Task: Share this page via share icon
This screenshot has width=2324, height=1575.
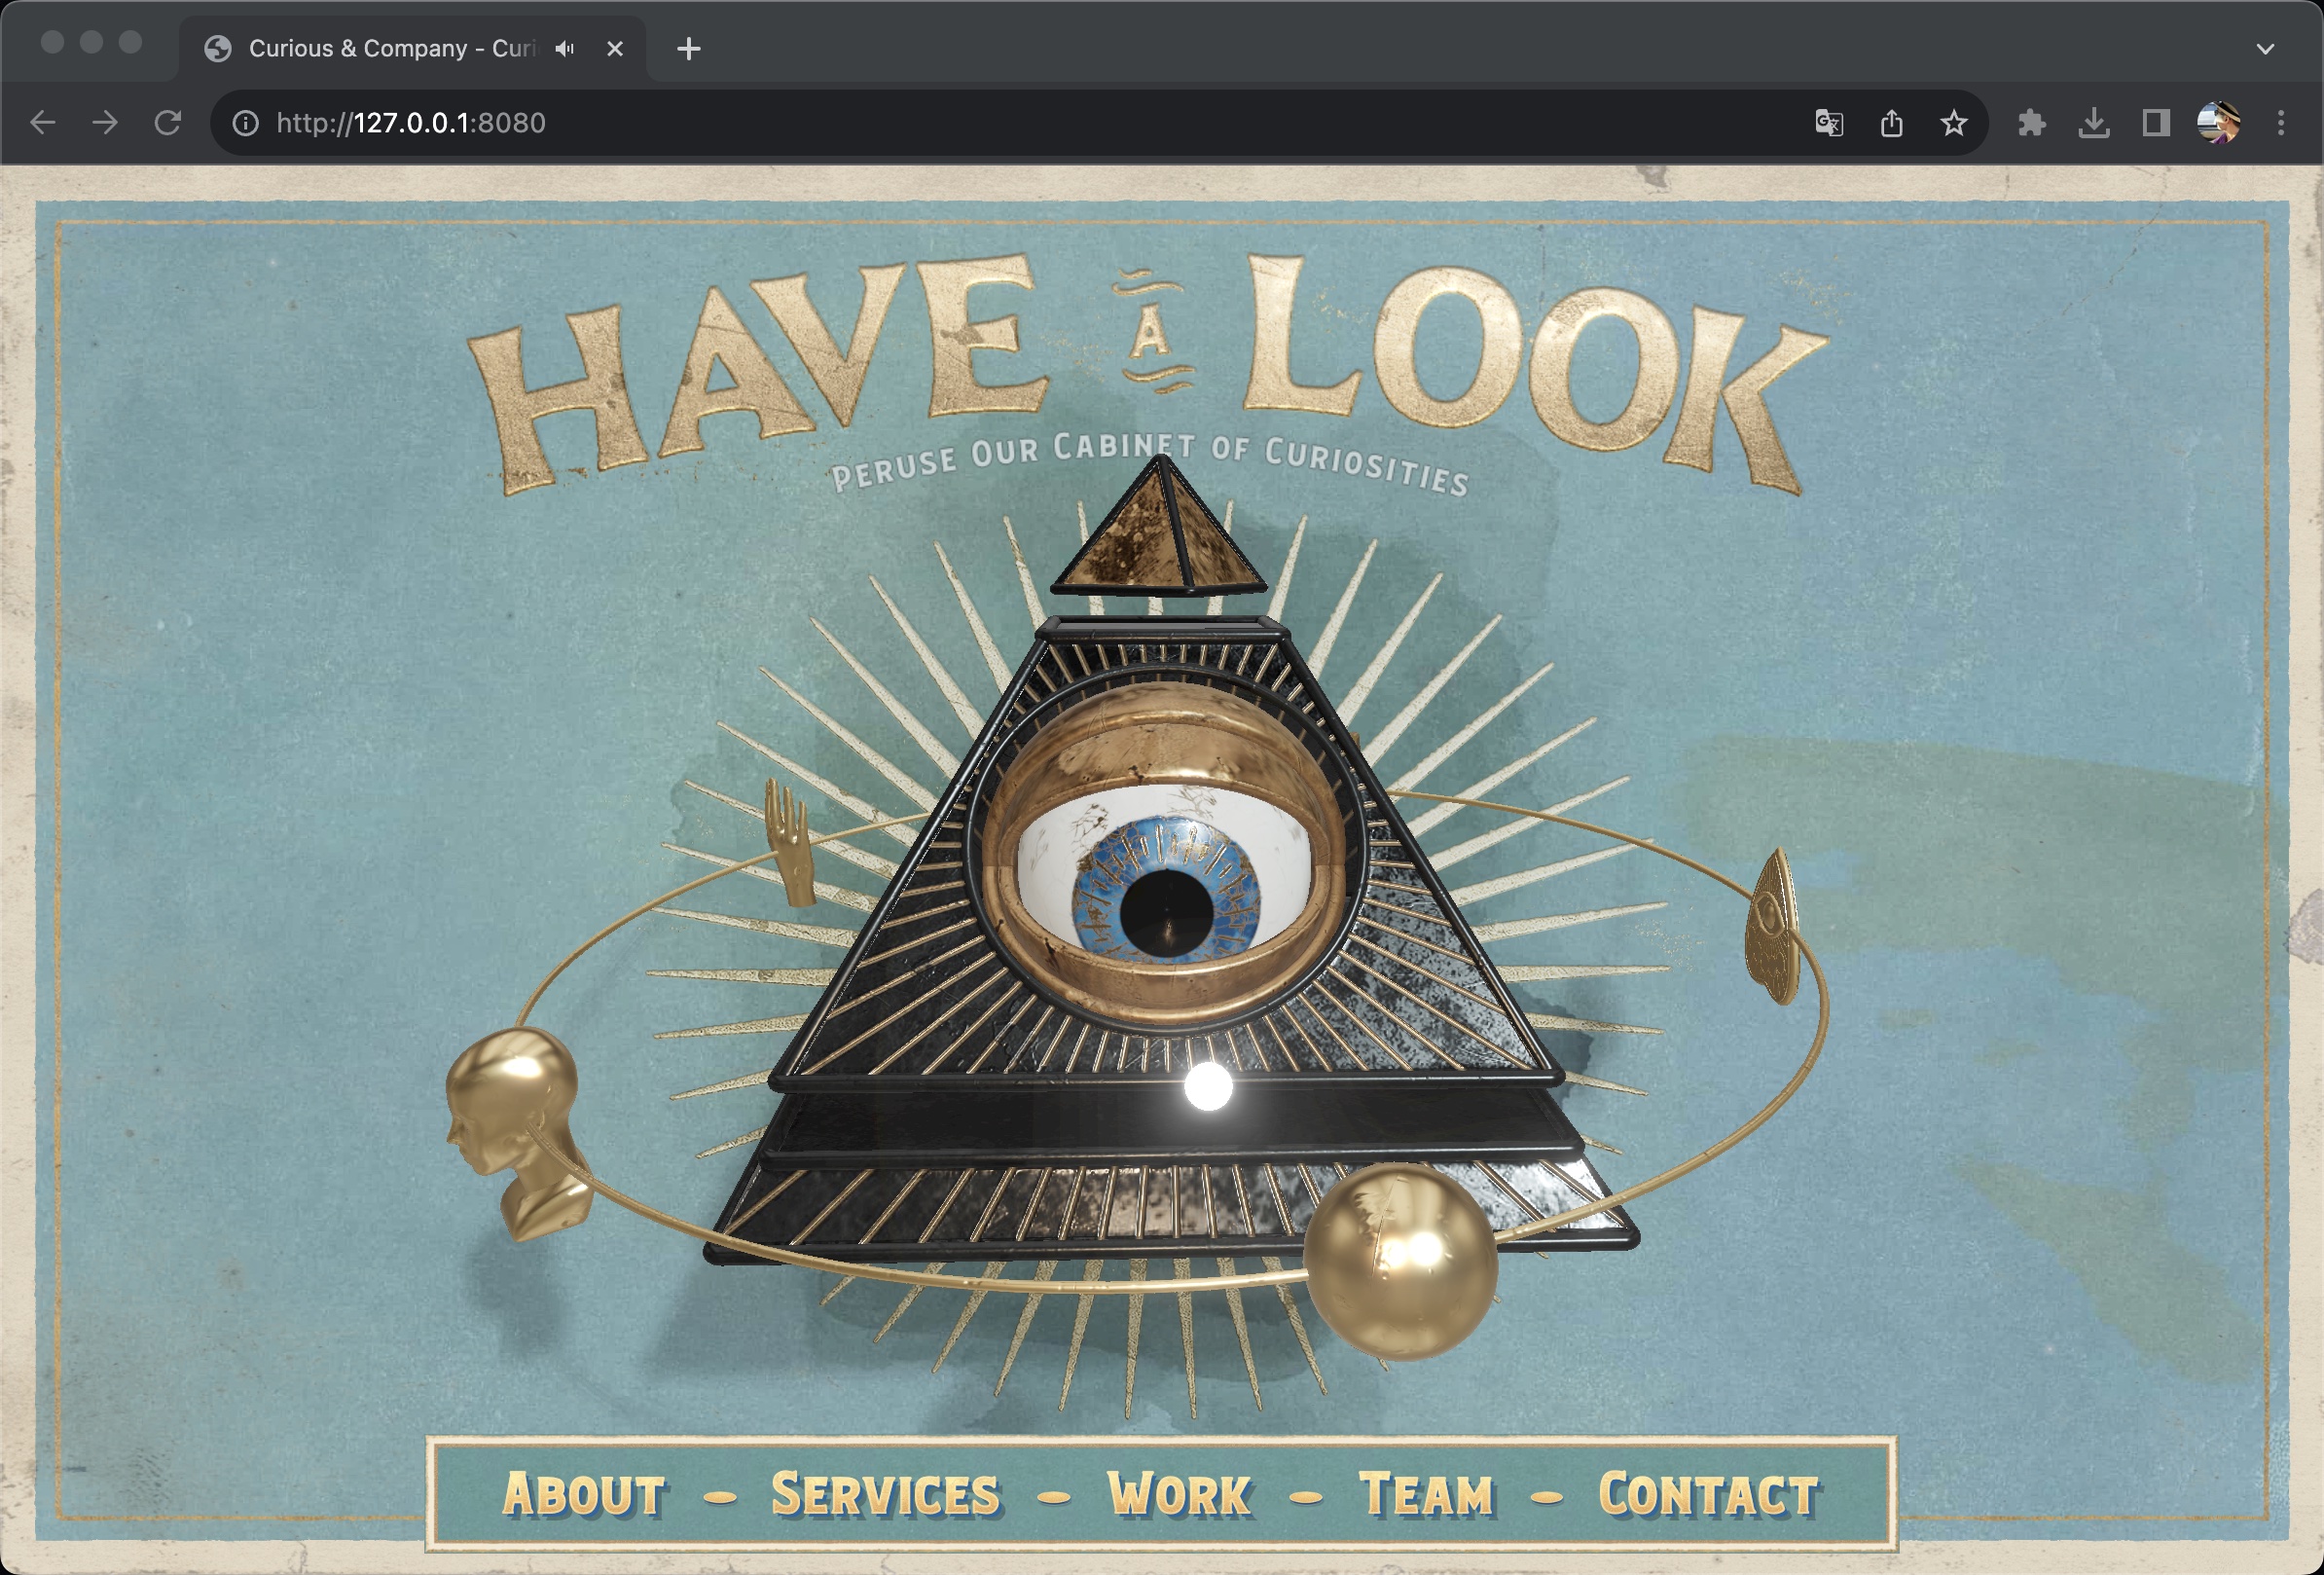Action: click(x=1891, y=123)
